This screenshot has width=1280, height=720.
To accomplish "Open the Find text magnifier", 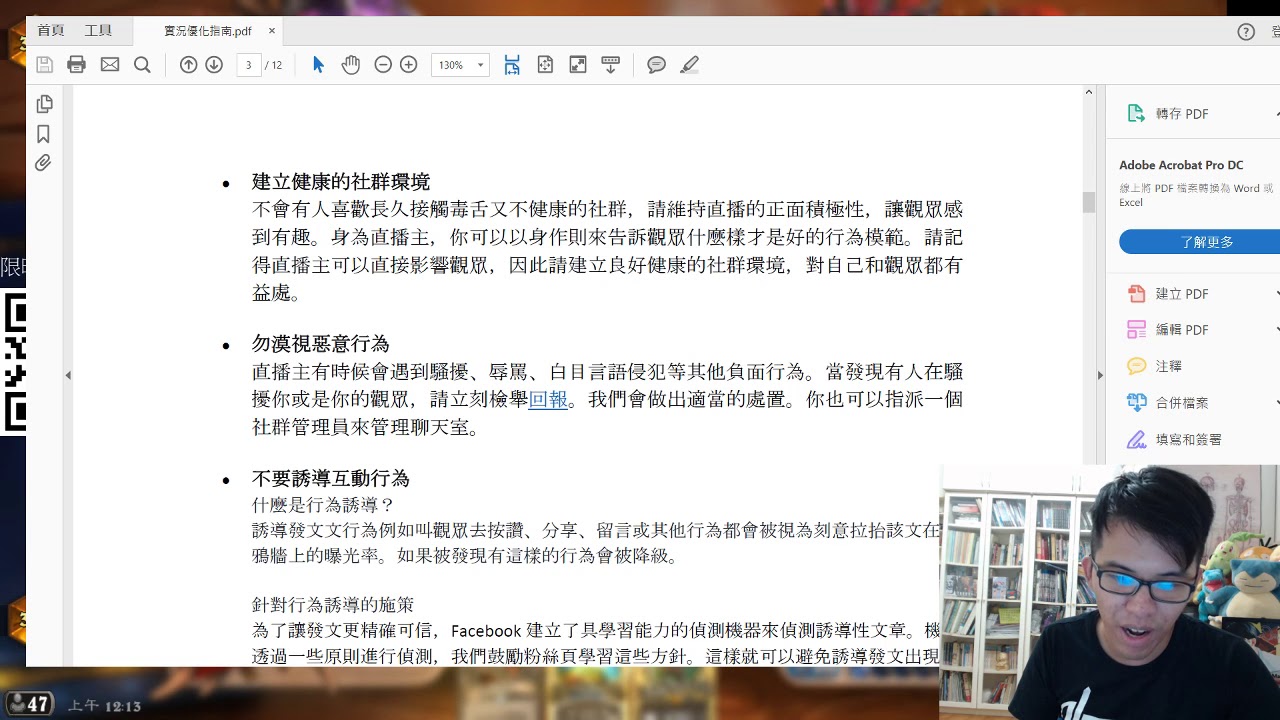I will pos(142,65).
